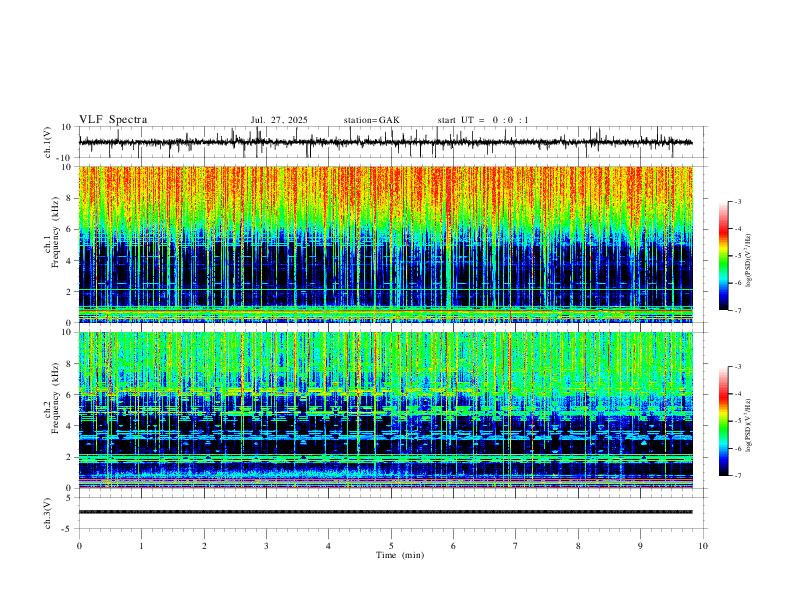
Task: Click the '10' tick on Time axis
Action: 703,546
